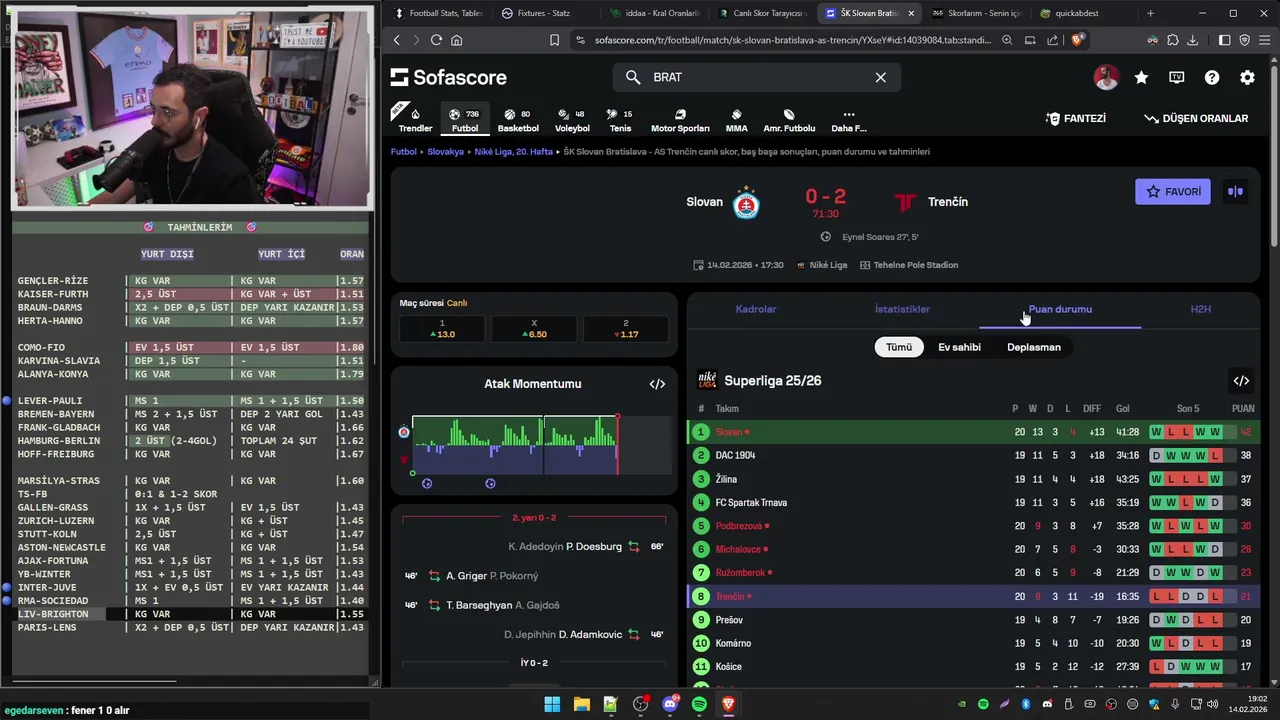Viewport: 1280px width, 720px height.
Task: Toggle the match comparison icon beside FAVORİ
Action: 1236,191
